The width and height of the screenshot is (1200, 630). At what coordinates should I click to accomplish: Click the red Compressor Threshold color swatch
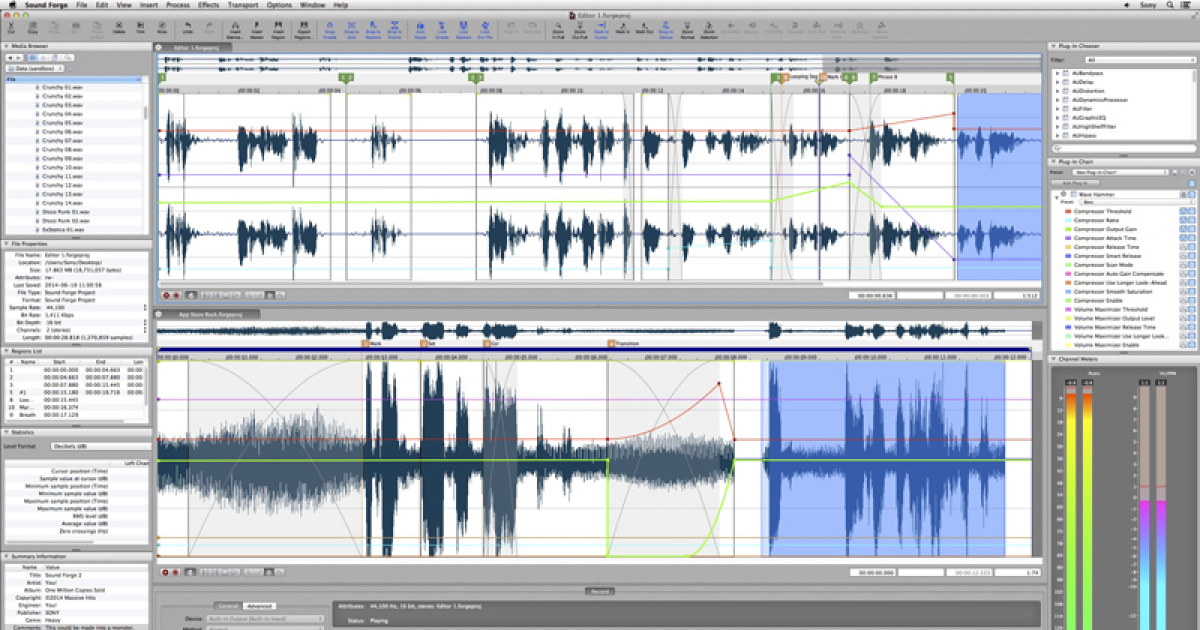[1068, 211]
